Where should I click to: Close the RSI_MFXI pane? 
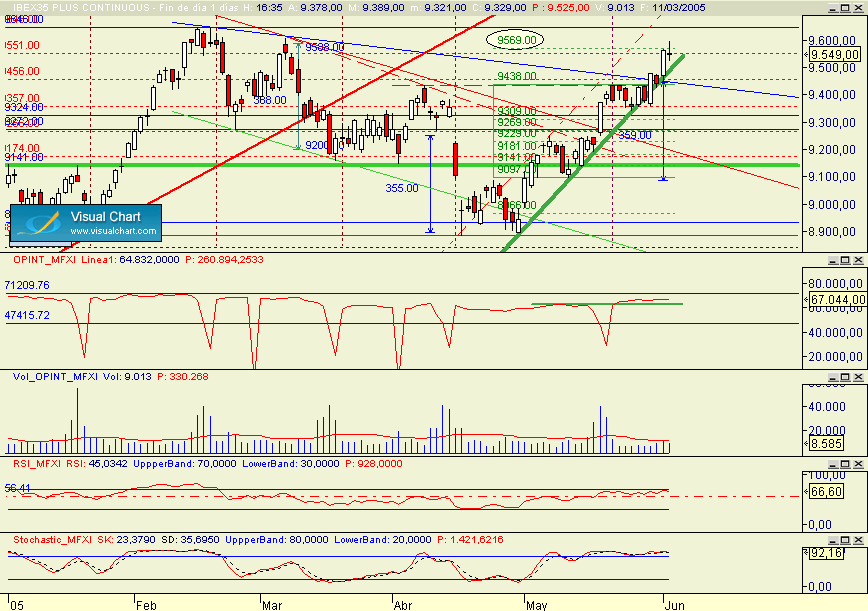pos(858,464)
